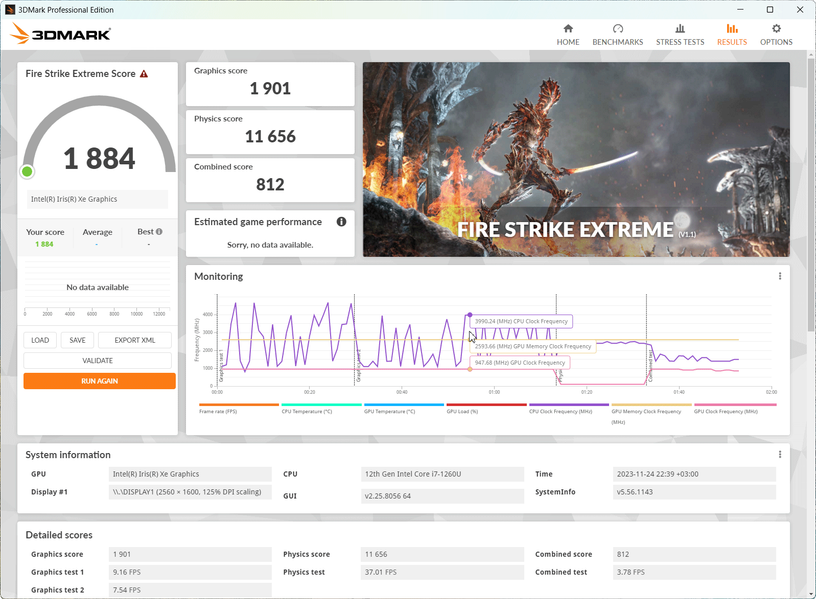This screenshot has width=816, height=599.
Task: Click the GUI version v2.25.8056 64
Action: tap(442, 496)
